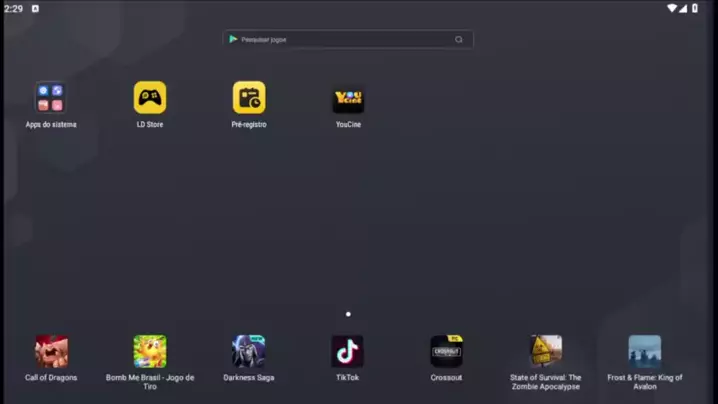Launch Bomb Me Brasil - Jogo de Tiro
This screenshot has height=404, width=718.
tap(150, 352)
